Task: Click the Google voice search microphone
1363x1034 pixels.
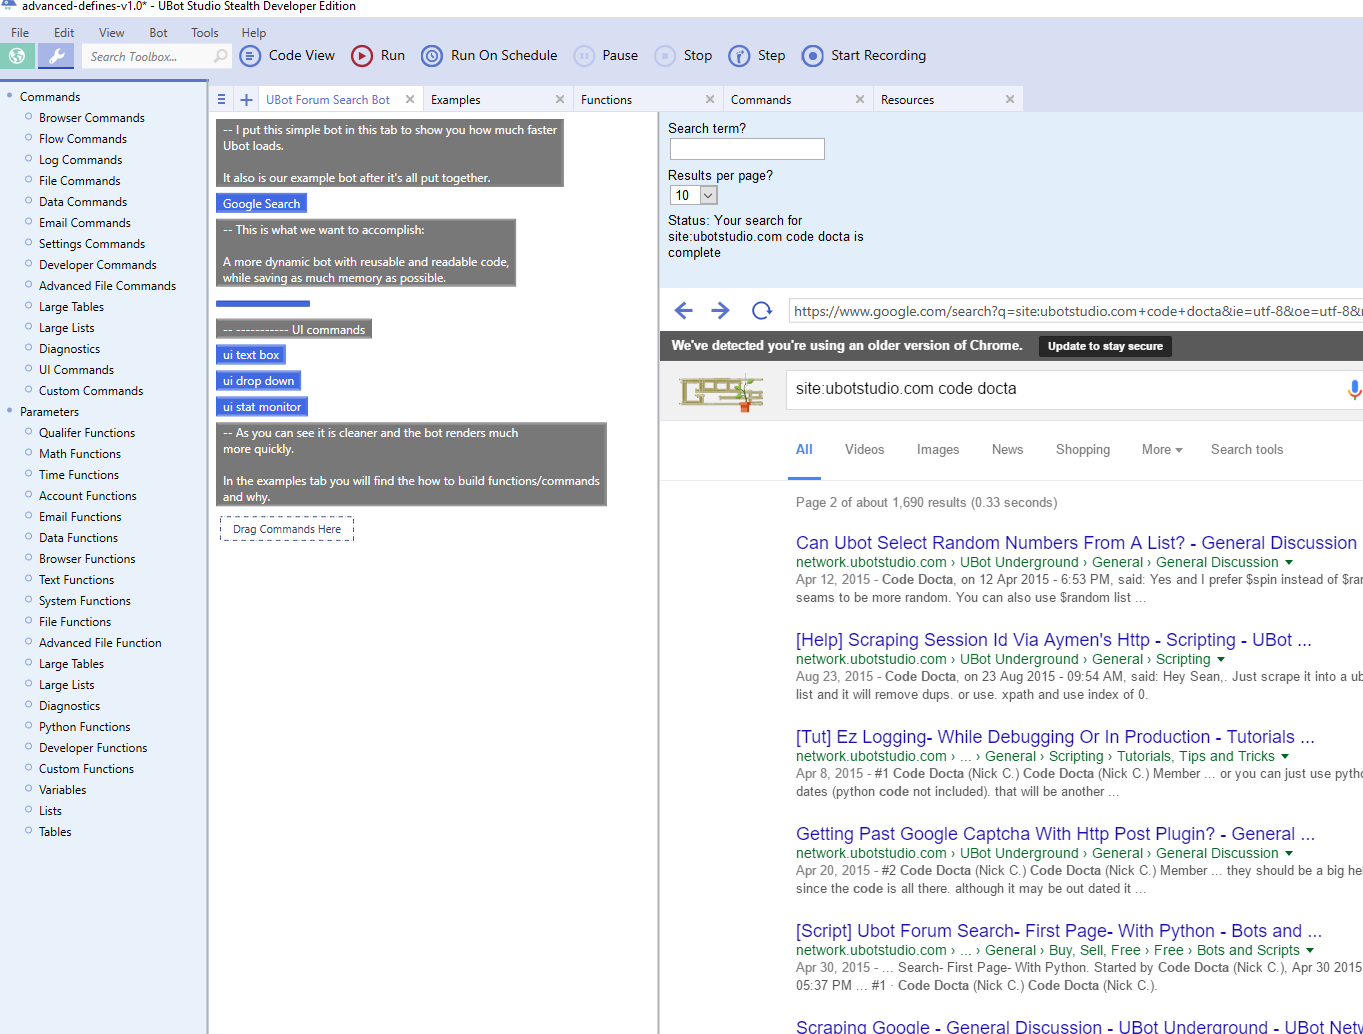Action: click(1354, 390)
